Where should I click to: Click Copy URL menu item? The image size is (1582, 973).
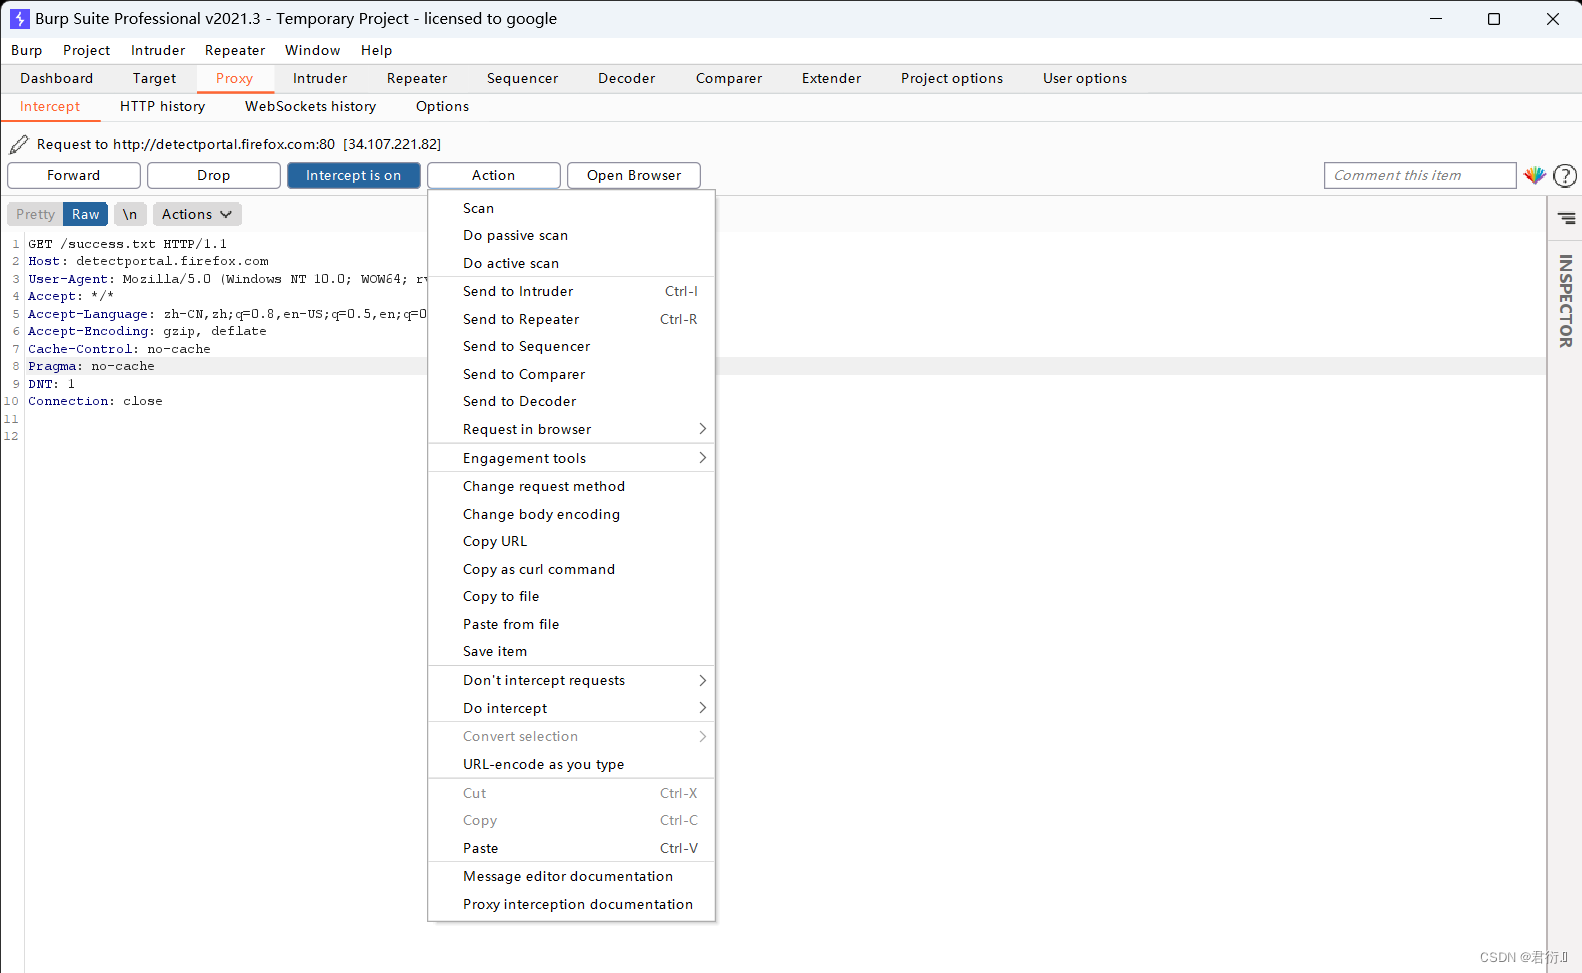pos(571,541)
